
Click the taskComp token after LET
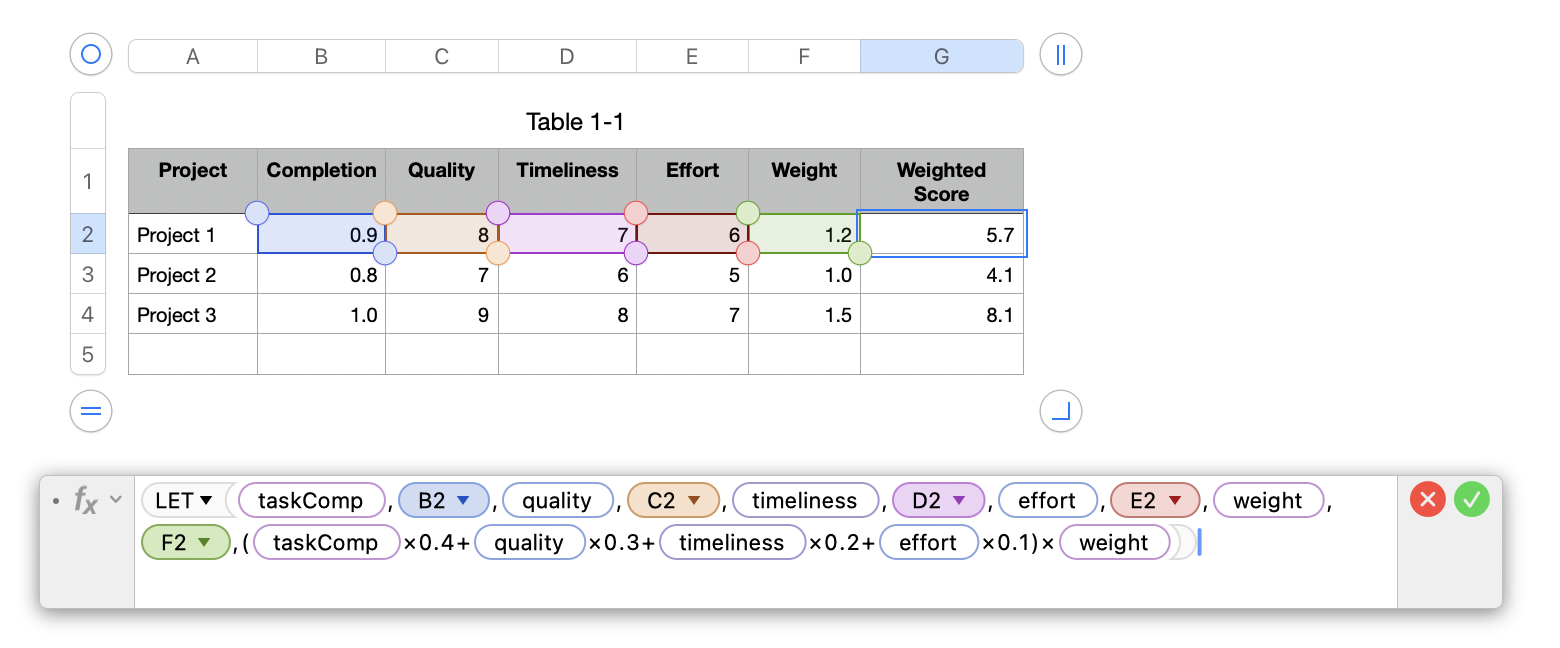coord(310,500)
